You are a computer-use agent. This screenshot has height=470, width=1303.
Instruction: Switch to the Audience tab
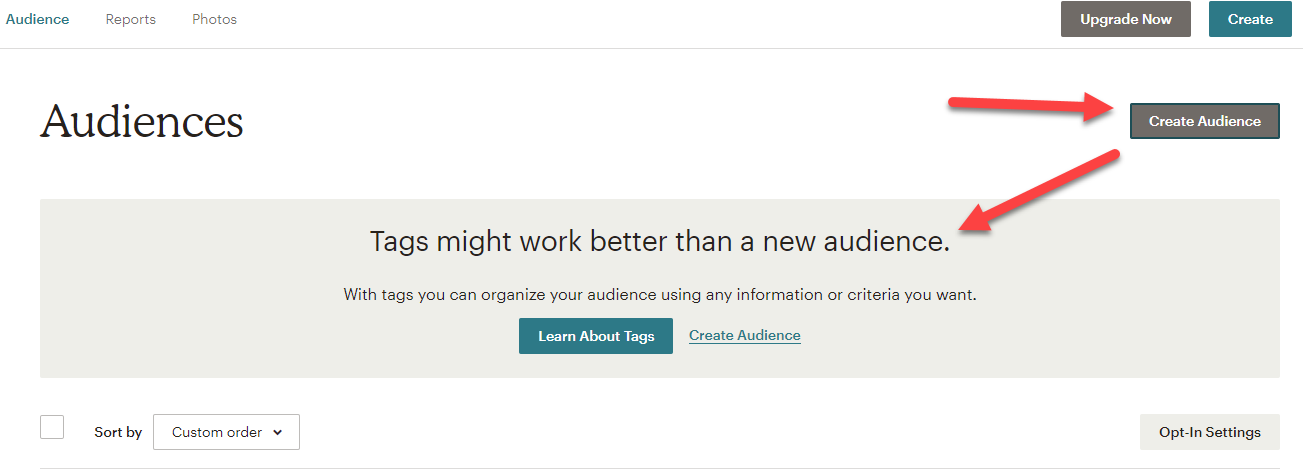pyautogui.click(x=38, y=19)
